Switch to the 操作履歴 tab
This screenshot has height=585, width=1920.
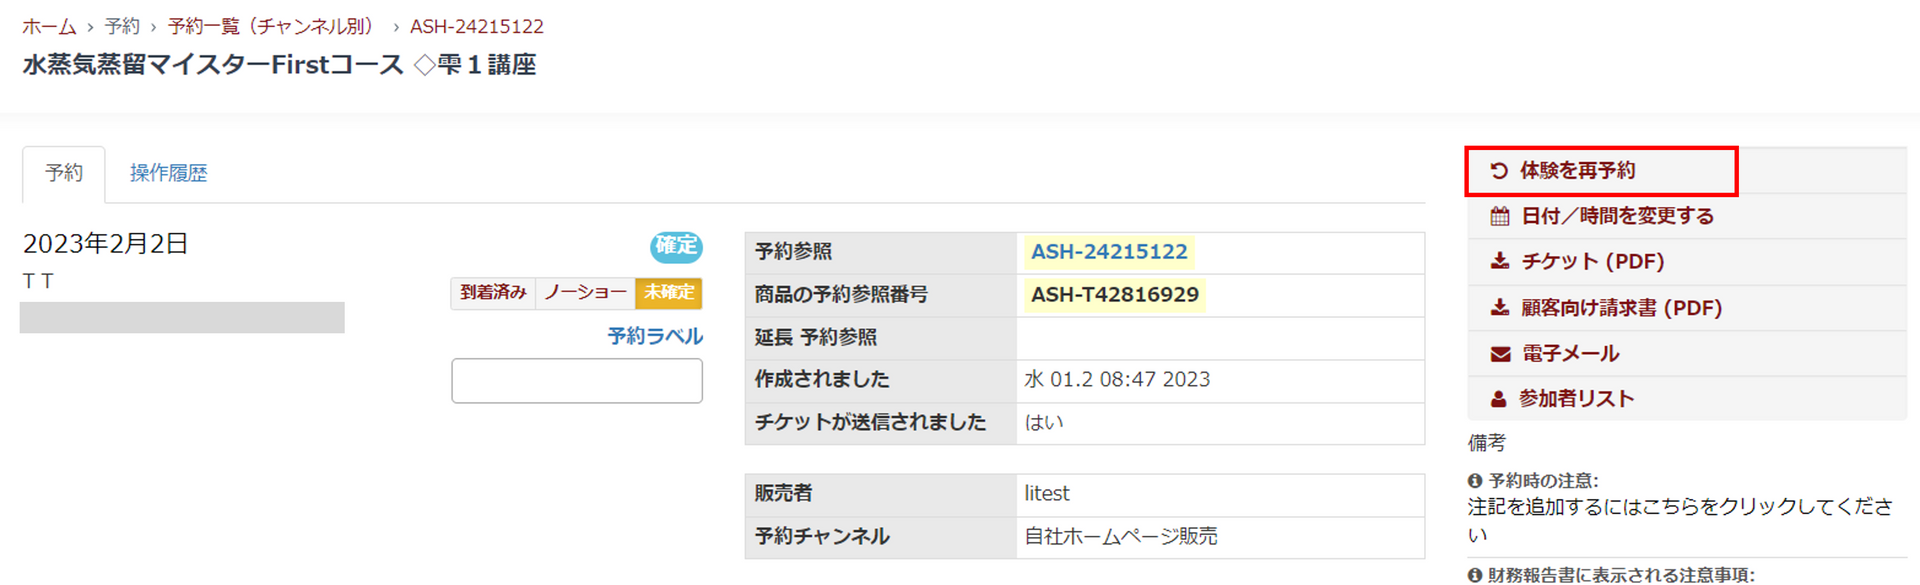[168, 173]
